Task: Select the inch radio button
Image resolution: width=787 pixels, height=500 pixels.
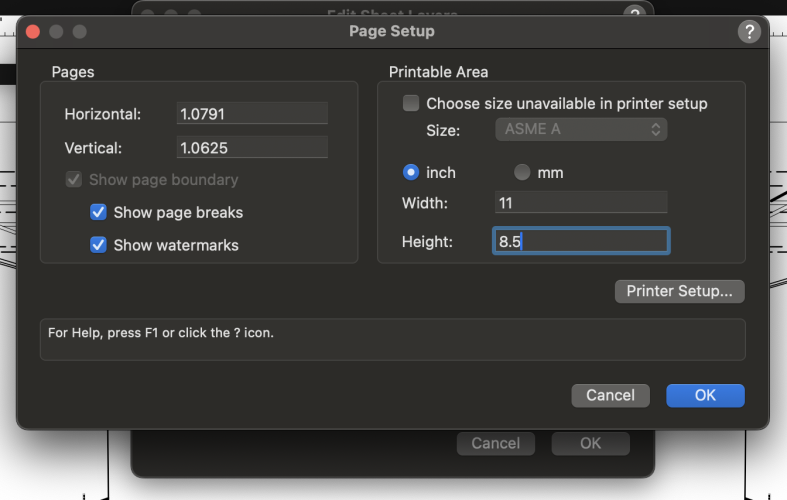Action: [410, 172]
